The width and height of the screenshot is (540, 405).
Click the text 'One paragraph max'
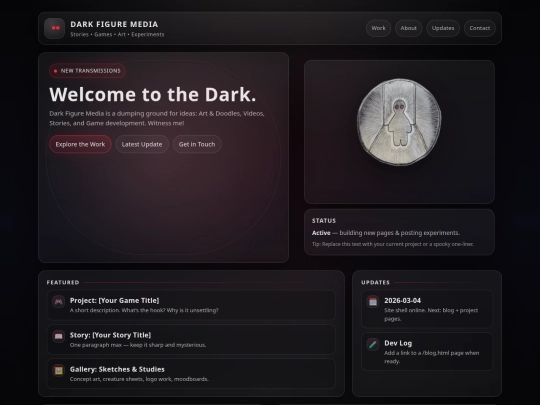138,345
